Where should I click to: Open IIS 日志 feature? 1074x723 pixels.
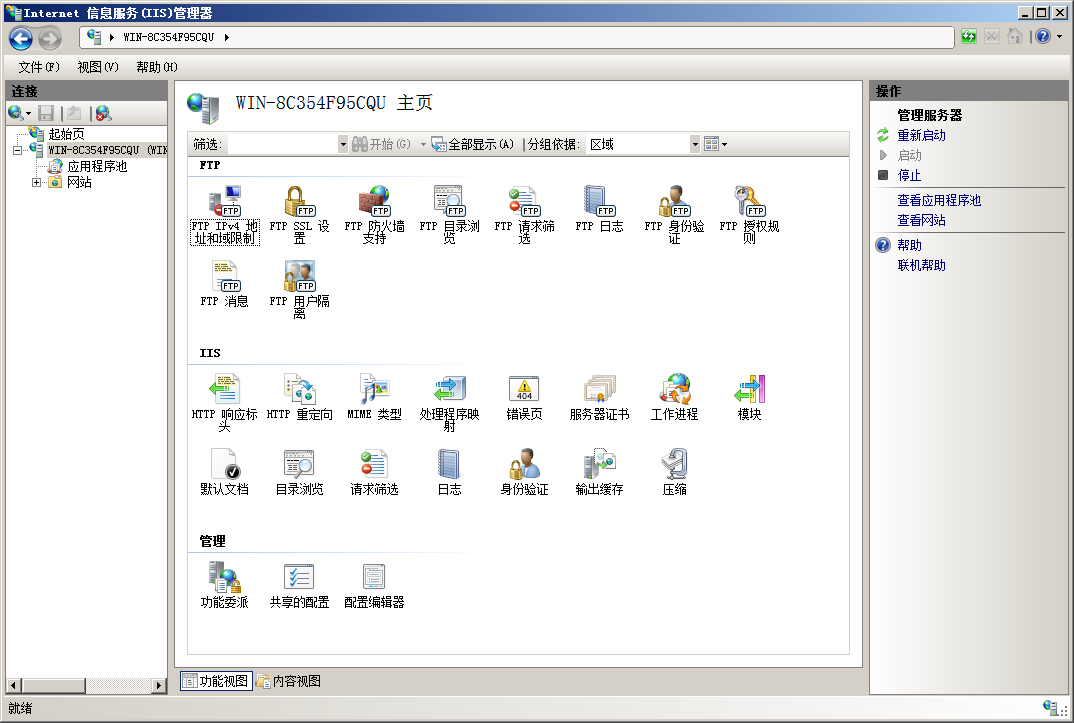[449, 472]
